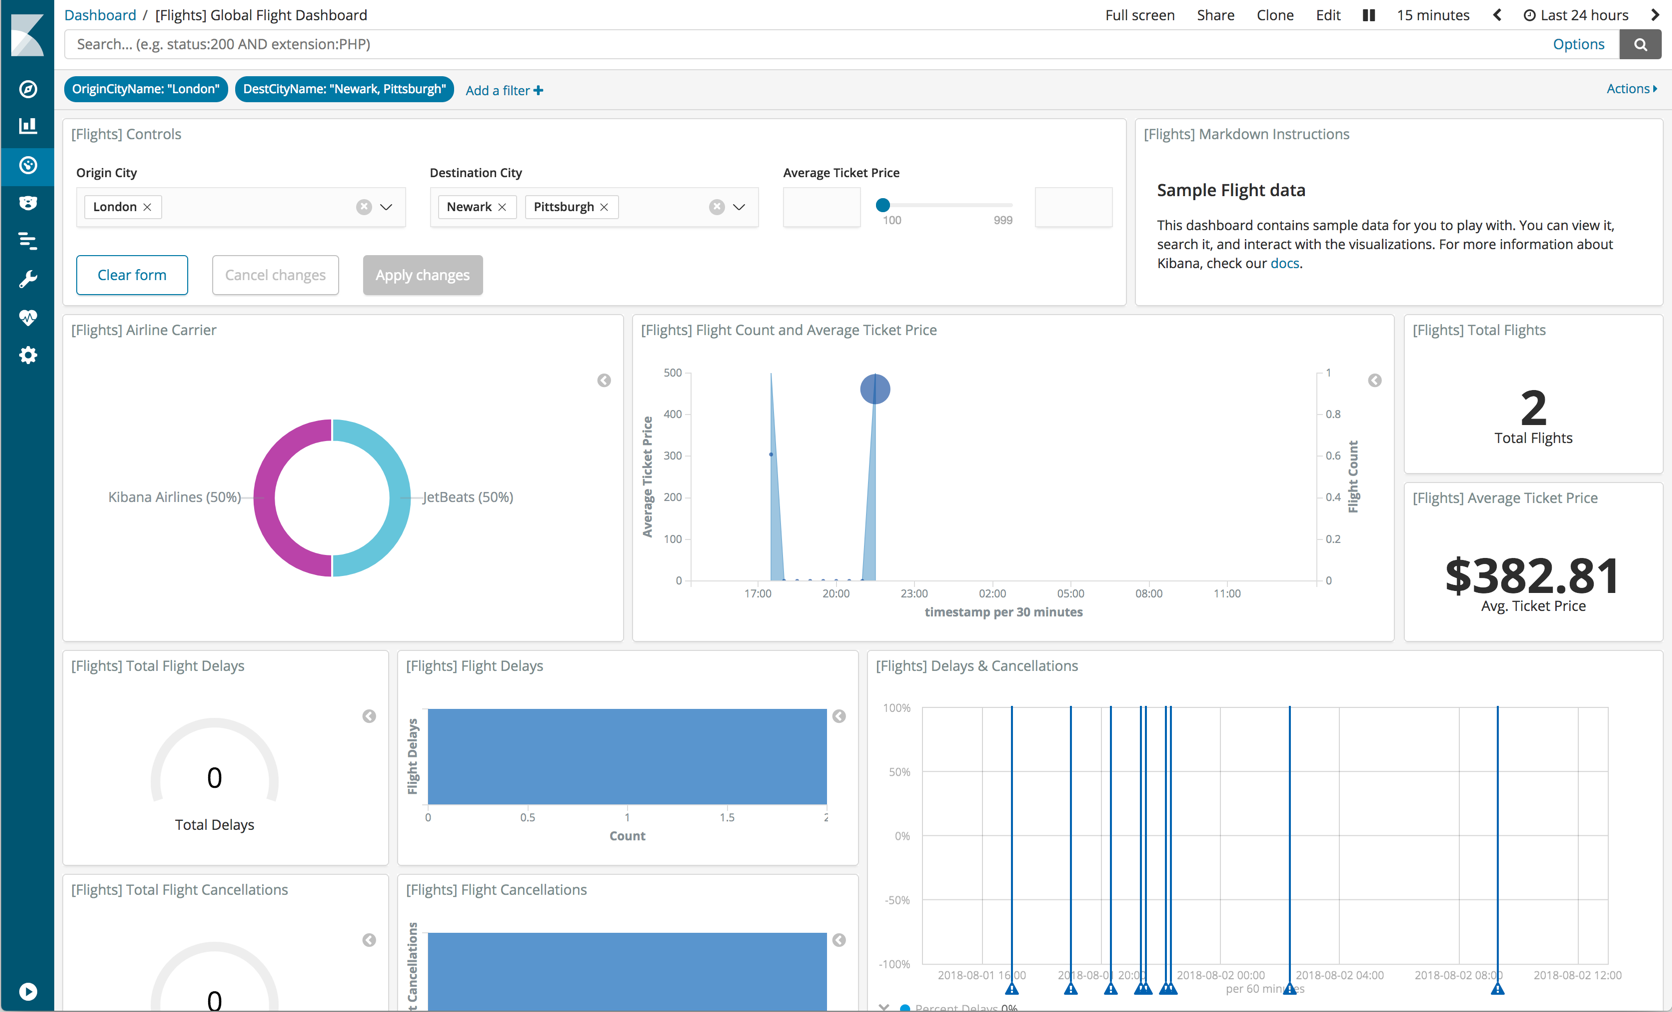
Task: Click the Clear form button
Action: click(x=132, y=275)
